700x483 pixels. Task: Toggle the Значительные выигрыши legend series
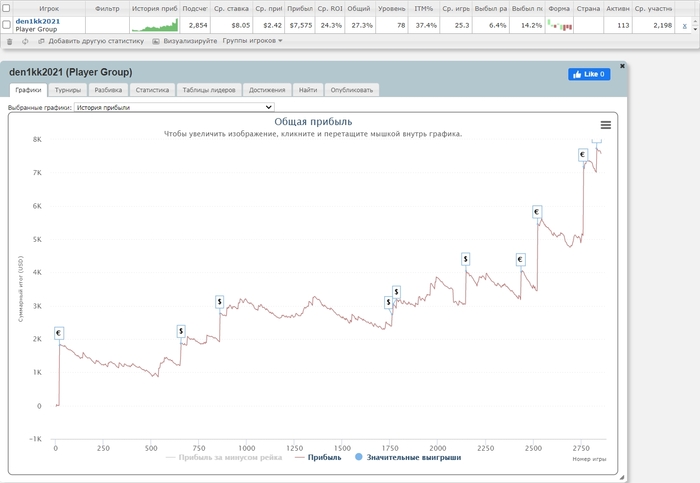pos(408,458)
